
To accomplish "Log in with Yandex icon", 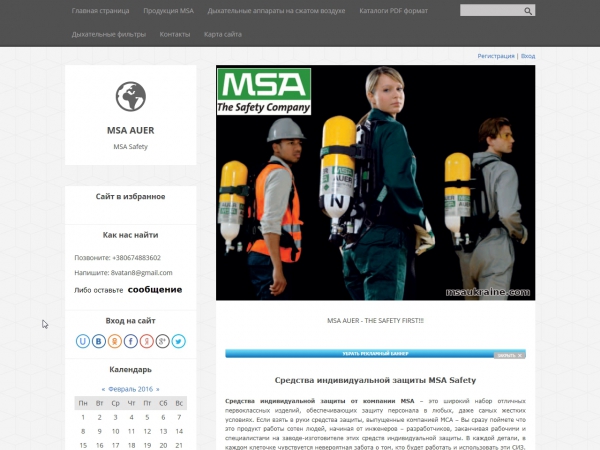I will (147, 341).
